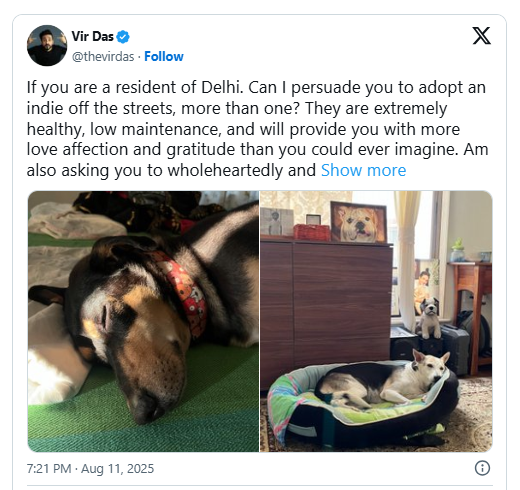Click the plush dog toy in photo
This screenshot has width=520, height=490.
tap(429, 318)
